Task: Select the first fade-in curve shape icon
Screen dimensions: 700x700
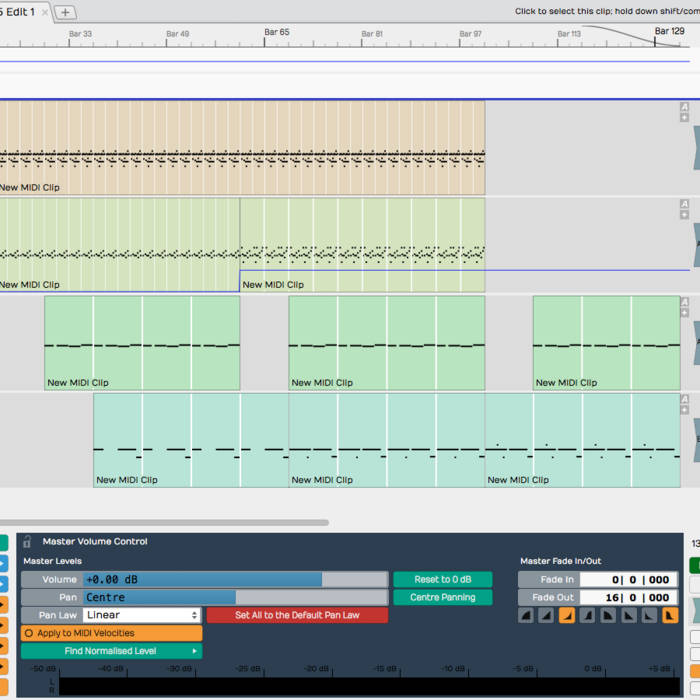Action: coord(526,616)
